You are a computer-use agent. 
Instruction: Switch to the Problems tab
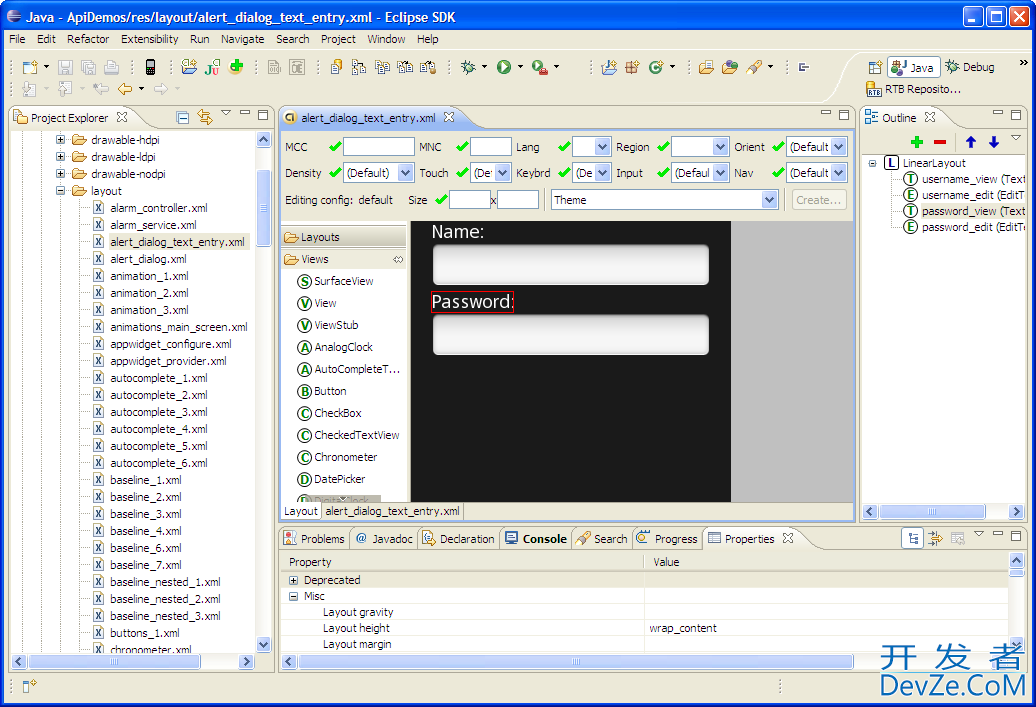click(314, 539)
